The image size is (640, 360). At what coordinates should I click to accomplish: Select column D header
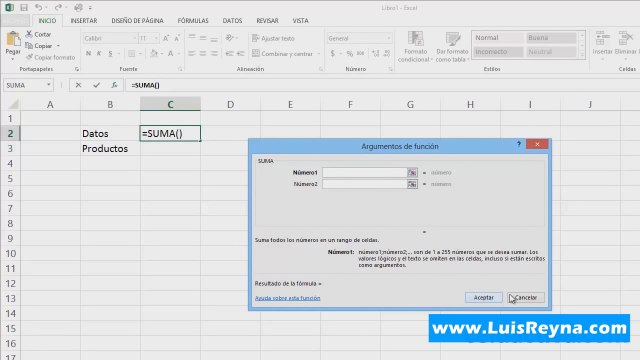pos(231,104)
